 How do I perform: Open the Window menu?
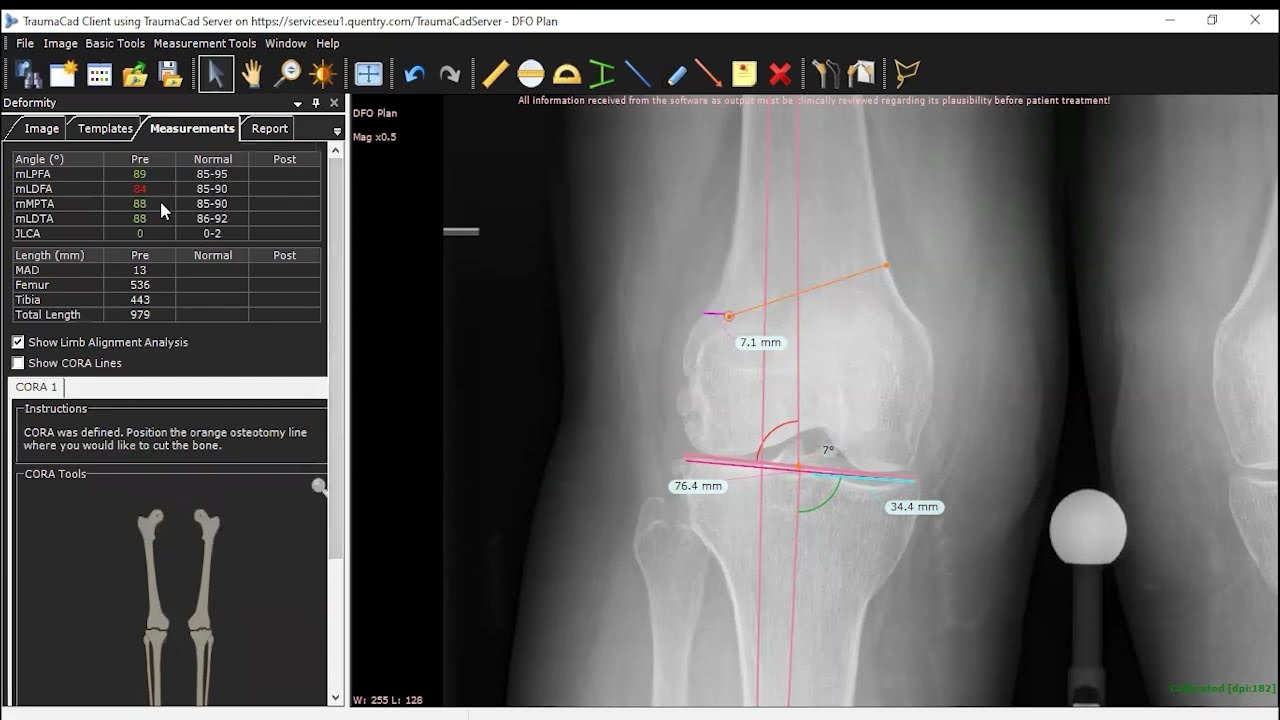click(x=285, y=43)
